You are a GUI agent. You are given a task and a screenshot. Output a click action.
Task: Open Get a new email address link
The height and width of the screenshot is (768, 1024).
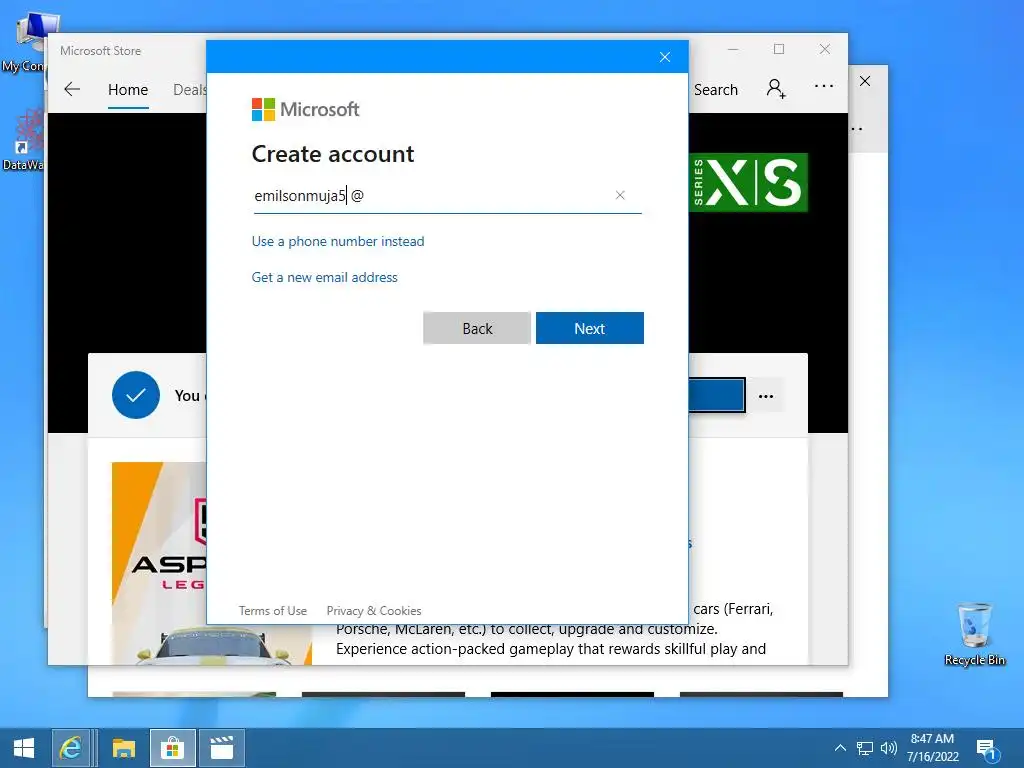[325, 277]
